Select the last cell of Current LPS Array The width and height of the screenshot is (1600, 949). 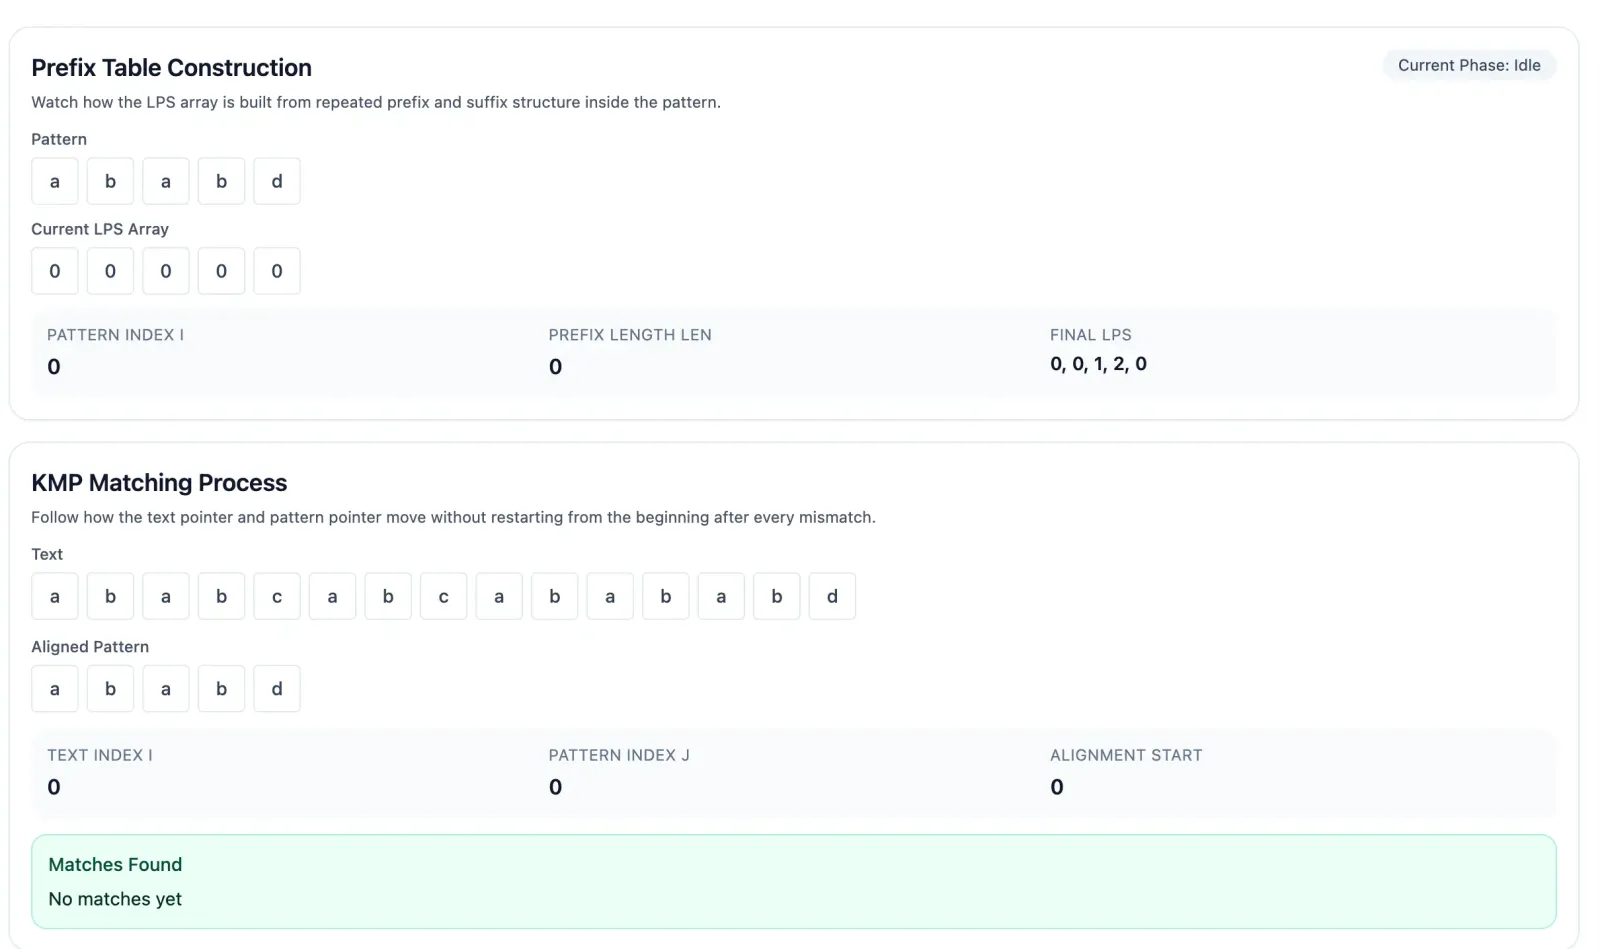(277, 271)
